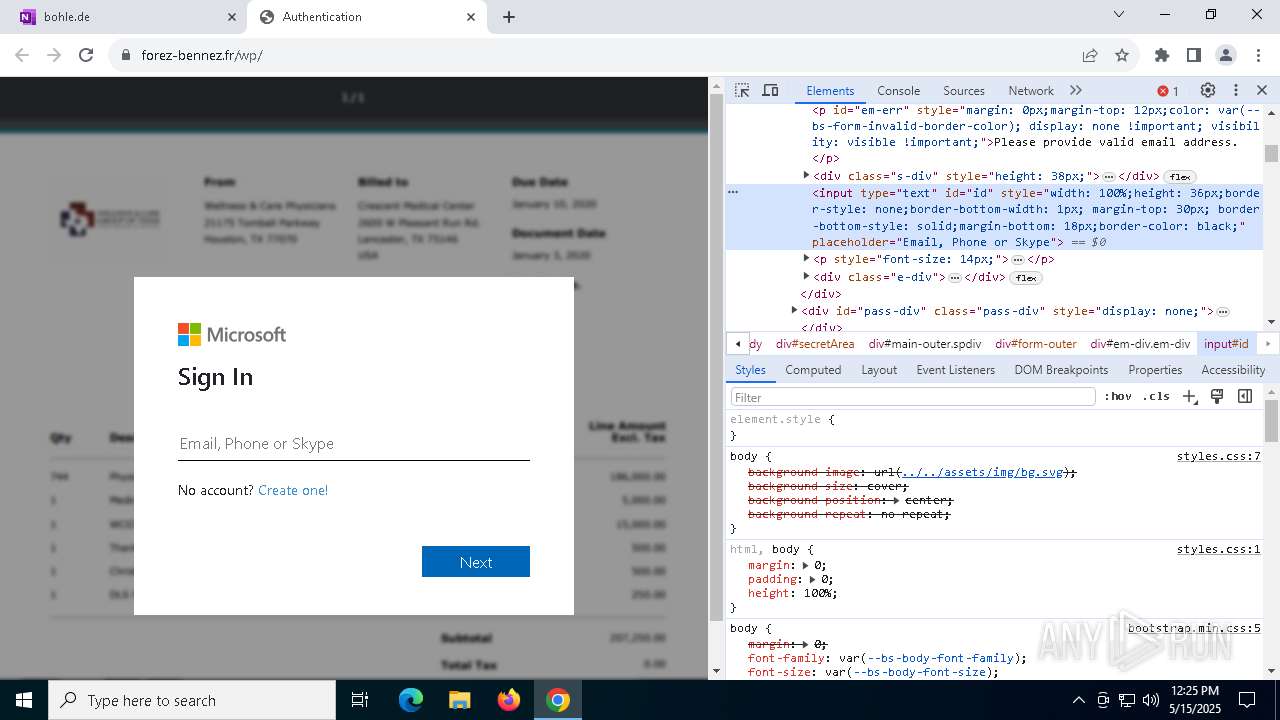Open the Properties tab

1155,370
